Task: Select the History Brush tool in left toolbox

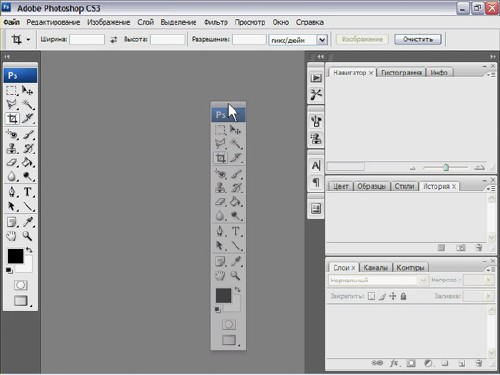Action: coord(28,148)
